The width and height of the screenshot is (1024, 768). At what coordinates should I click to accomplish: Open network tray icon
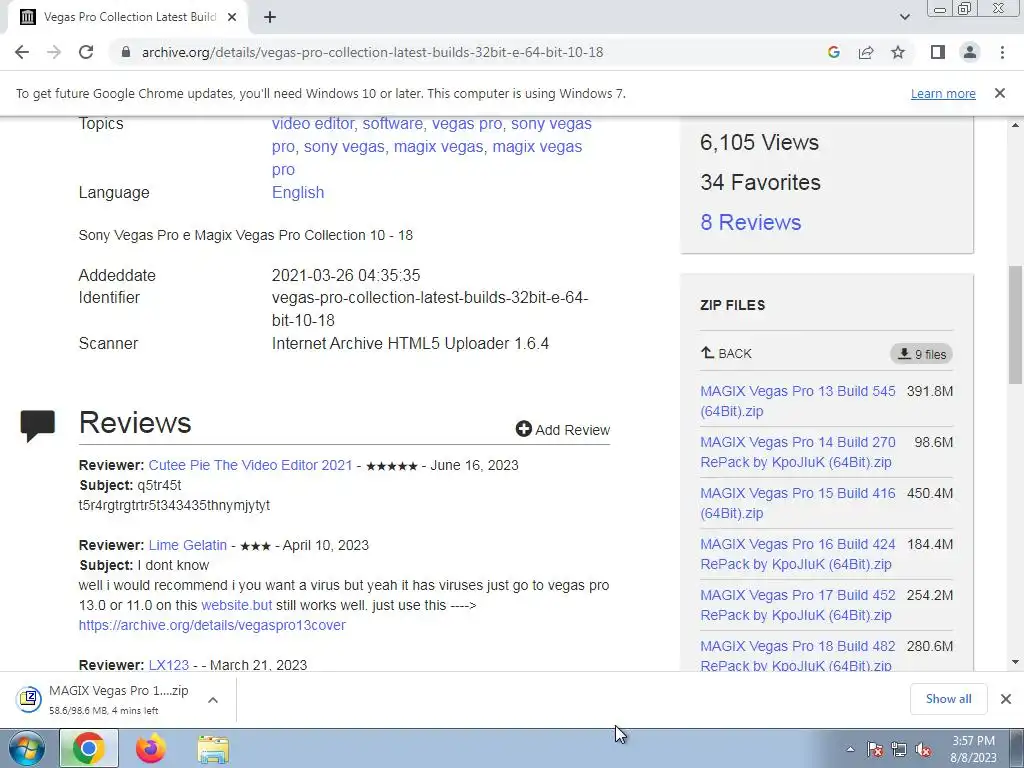899,749
